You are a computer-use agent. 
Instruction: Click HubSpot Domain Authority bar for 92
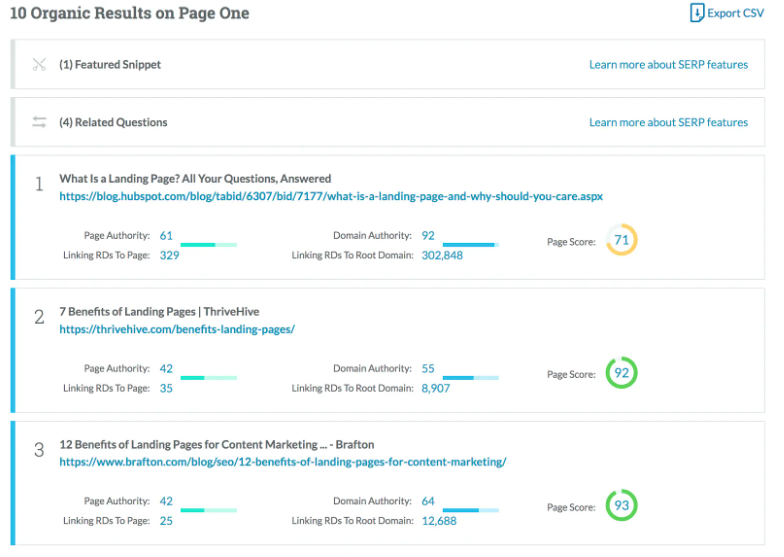coord(470,244)
